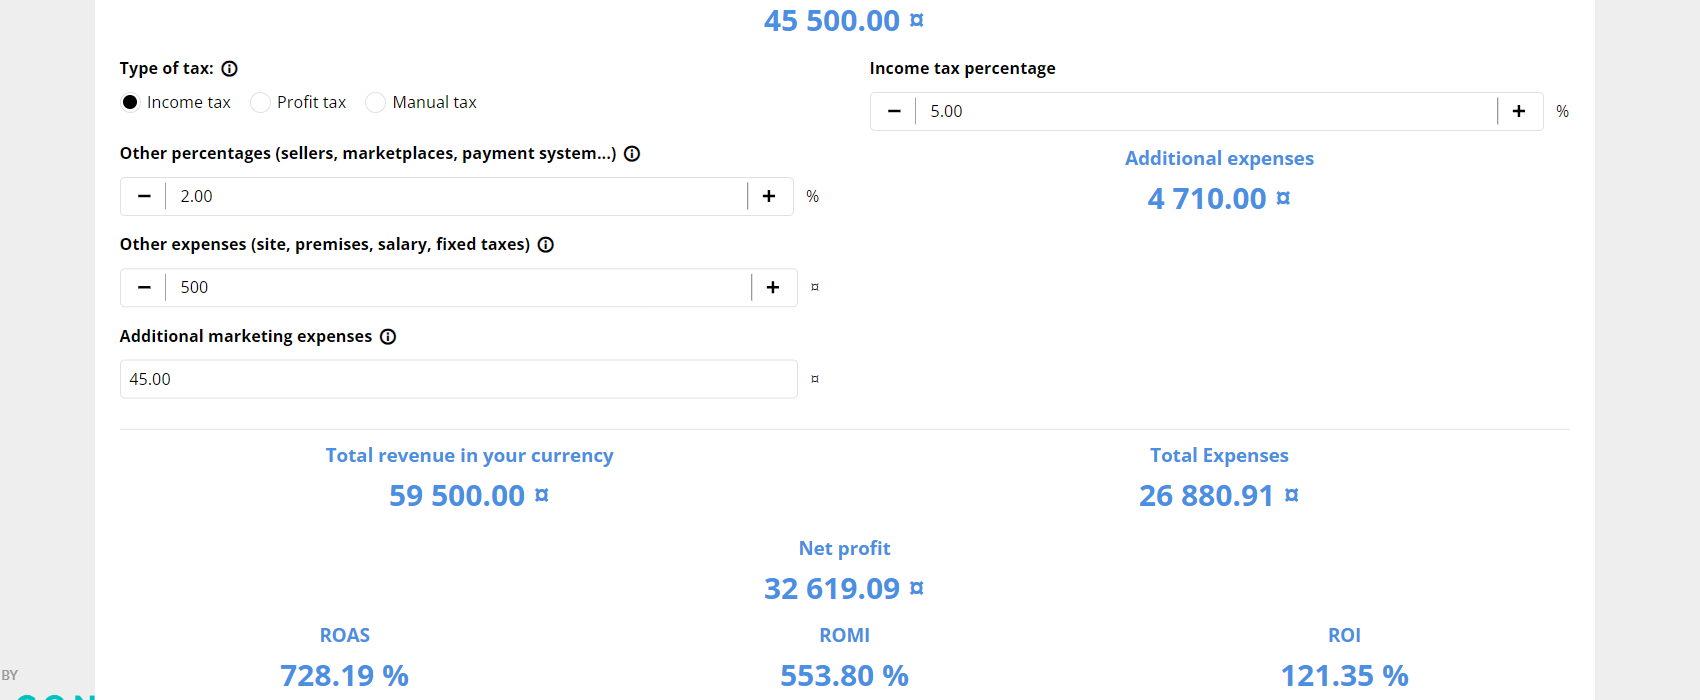Click info icon next to Type of tax
This screenshot has width=1700, height=700.
pos(229,69)
